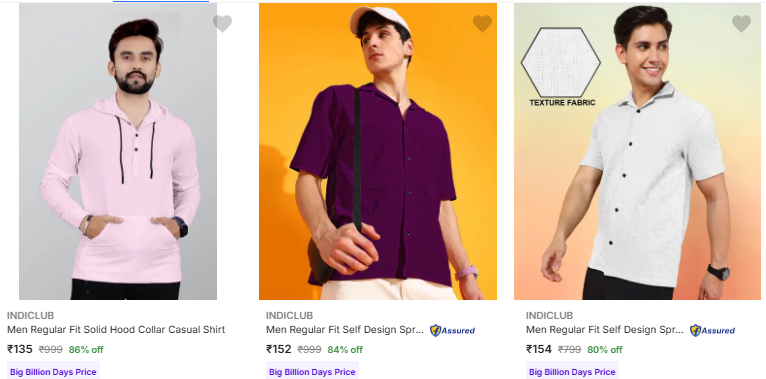Open the pink hooded shirt product image
The height and width of the screenshot is (379, 766).
click(118, 151)
